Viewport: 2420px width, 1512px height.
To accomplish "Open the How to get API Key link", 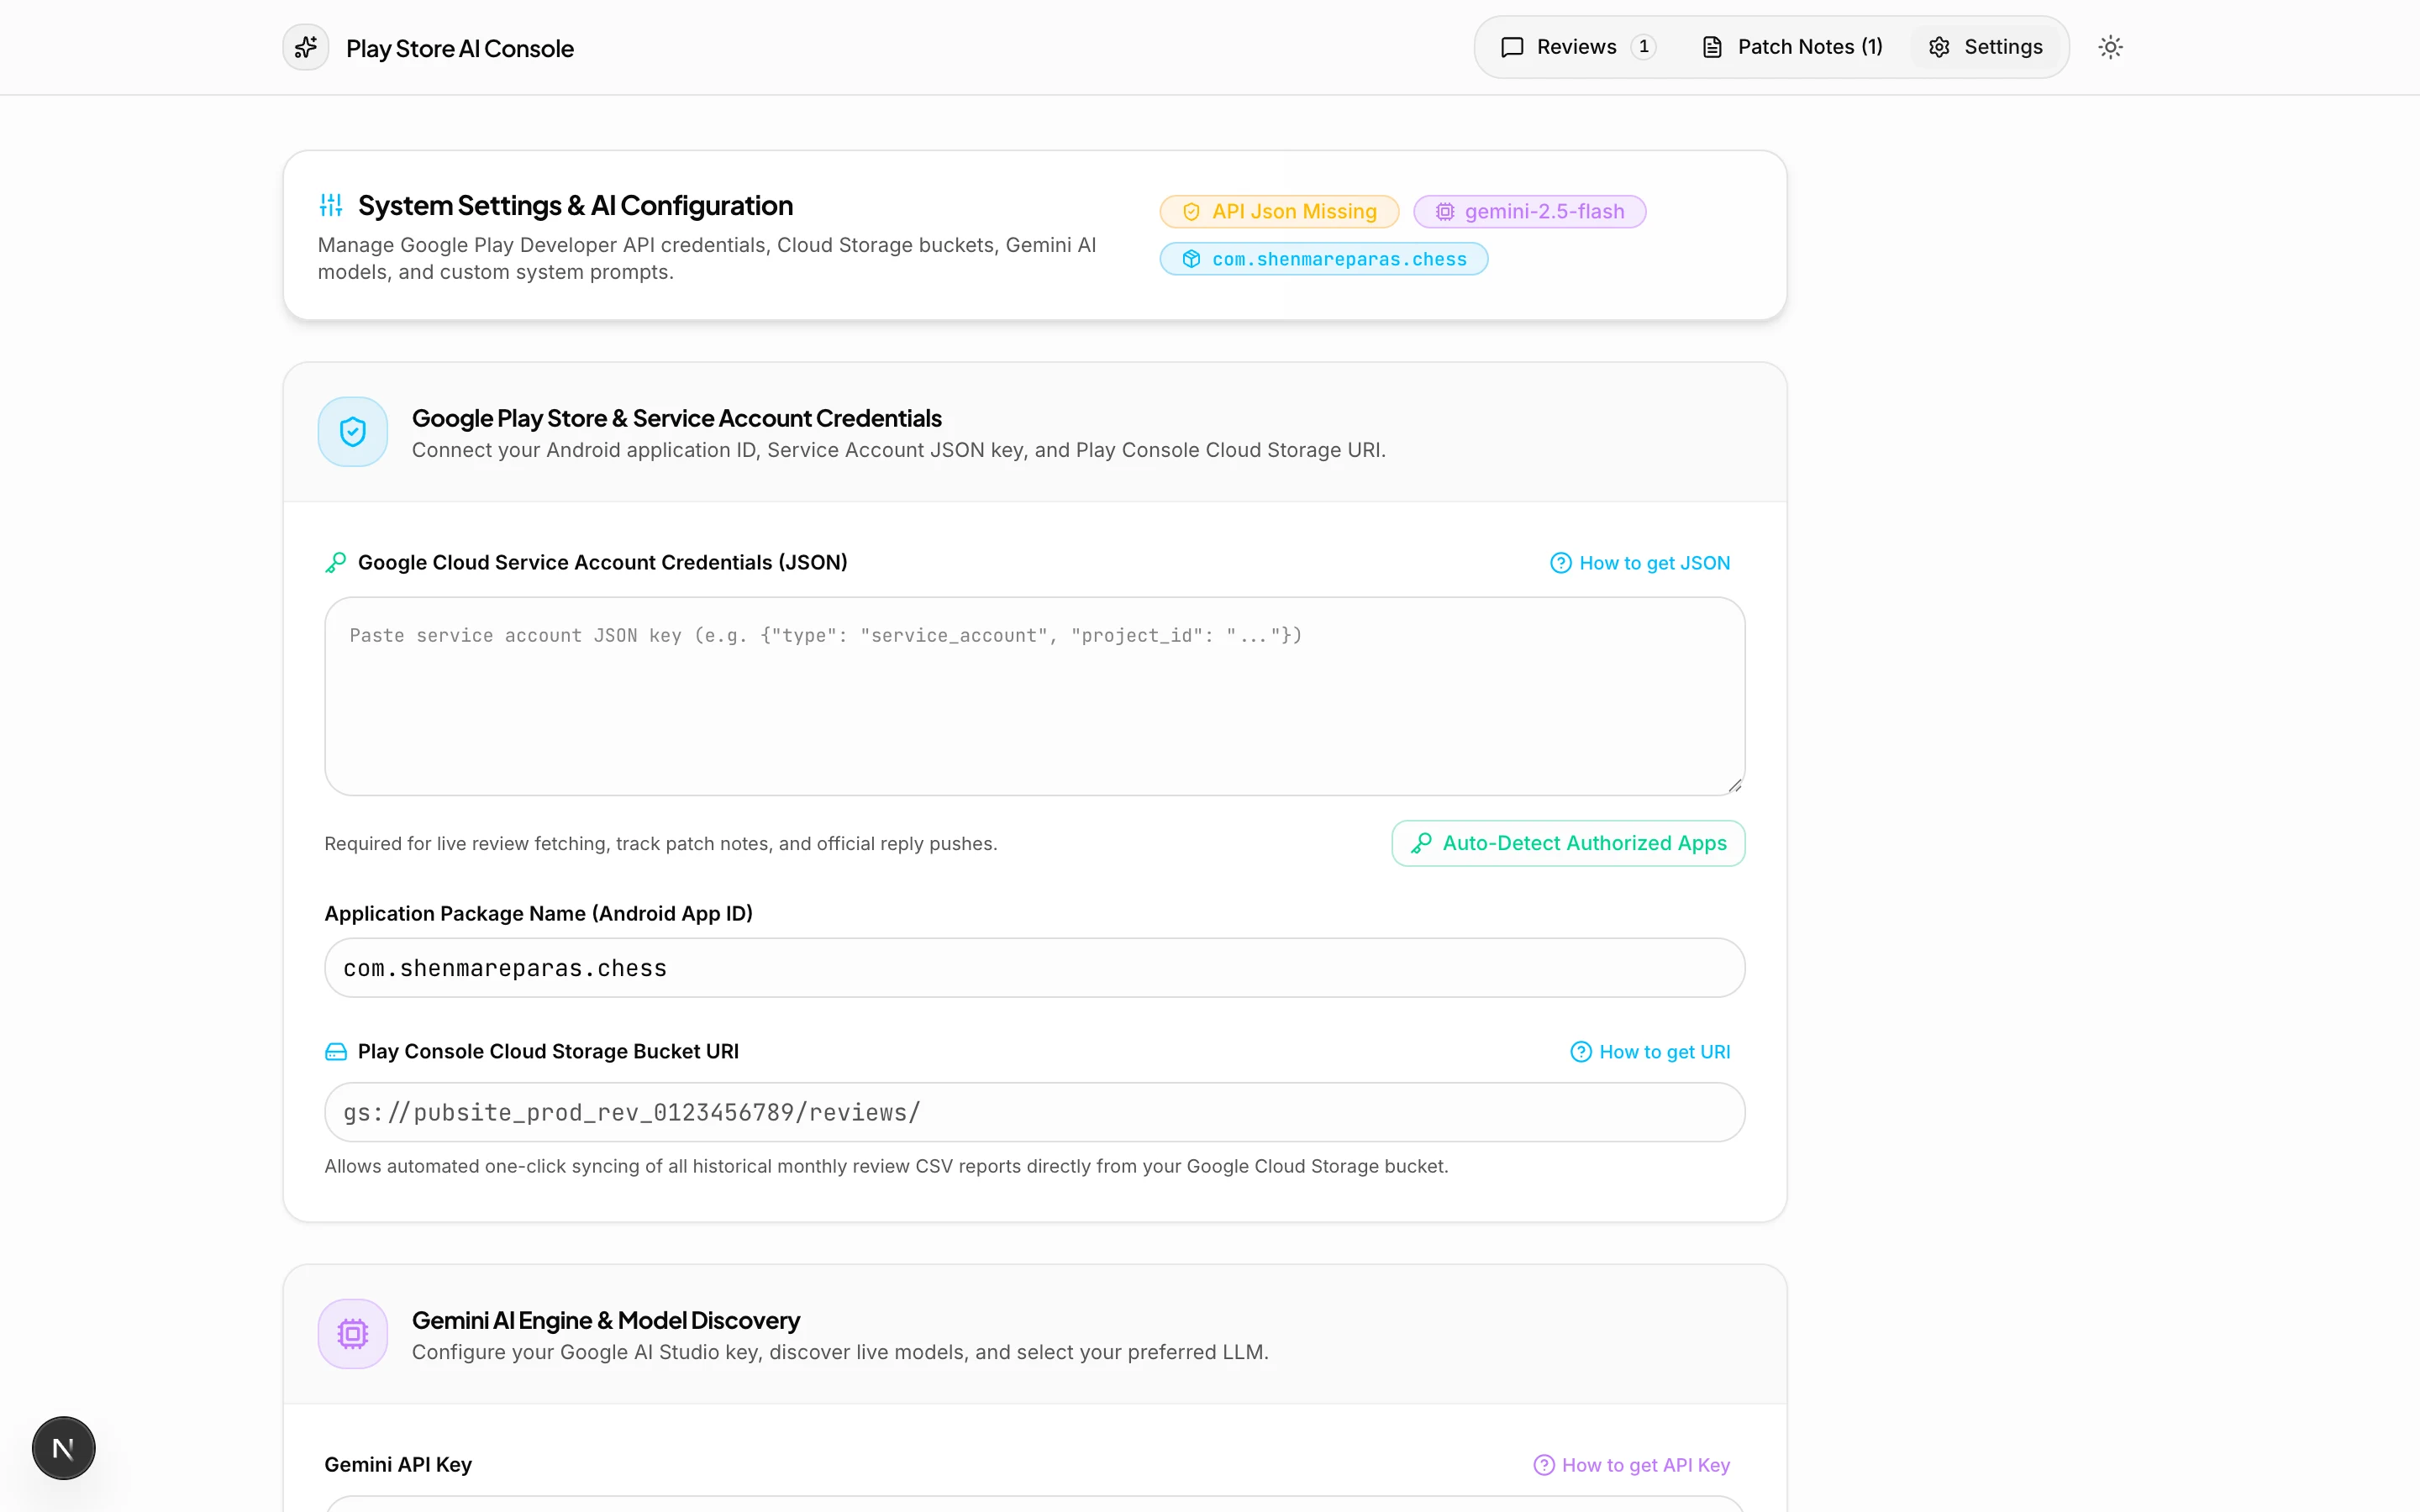I will click(x=1631, y=1465).
